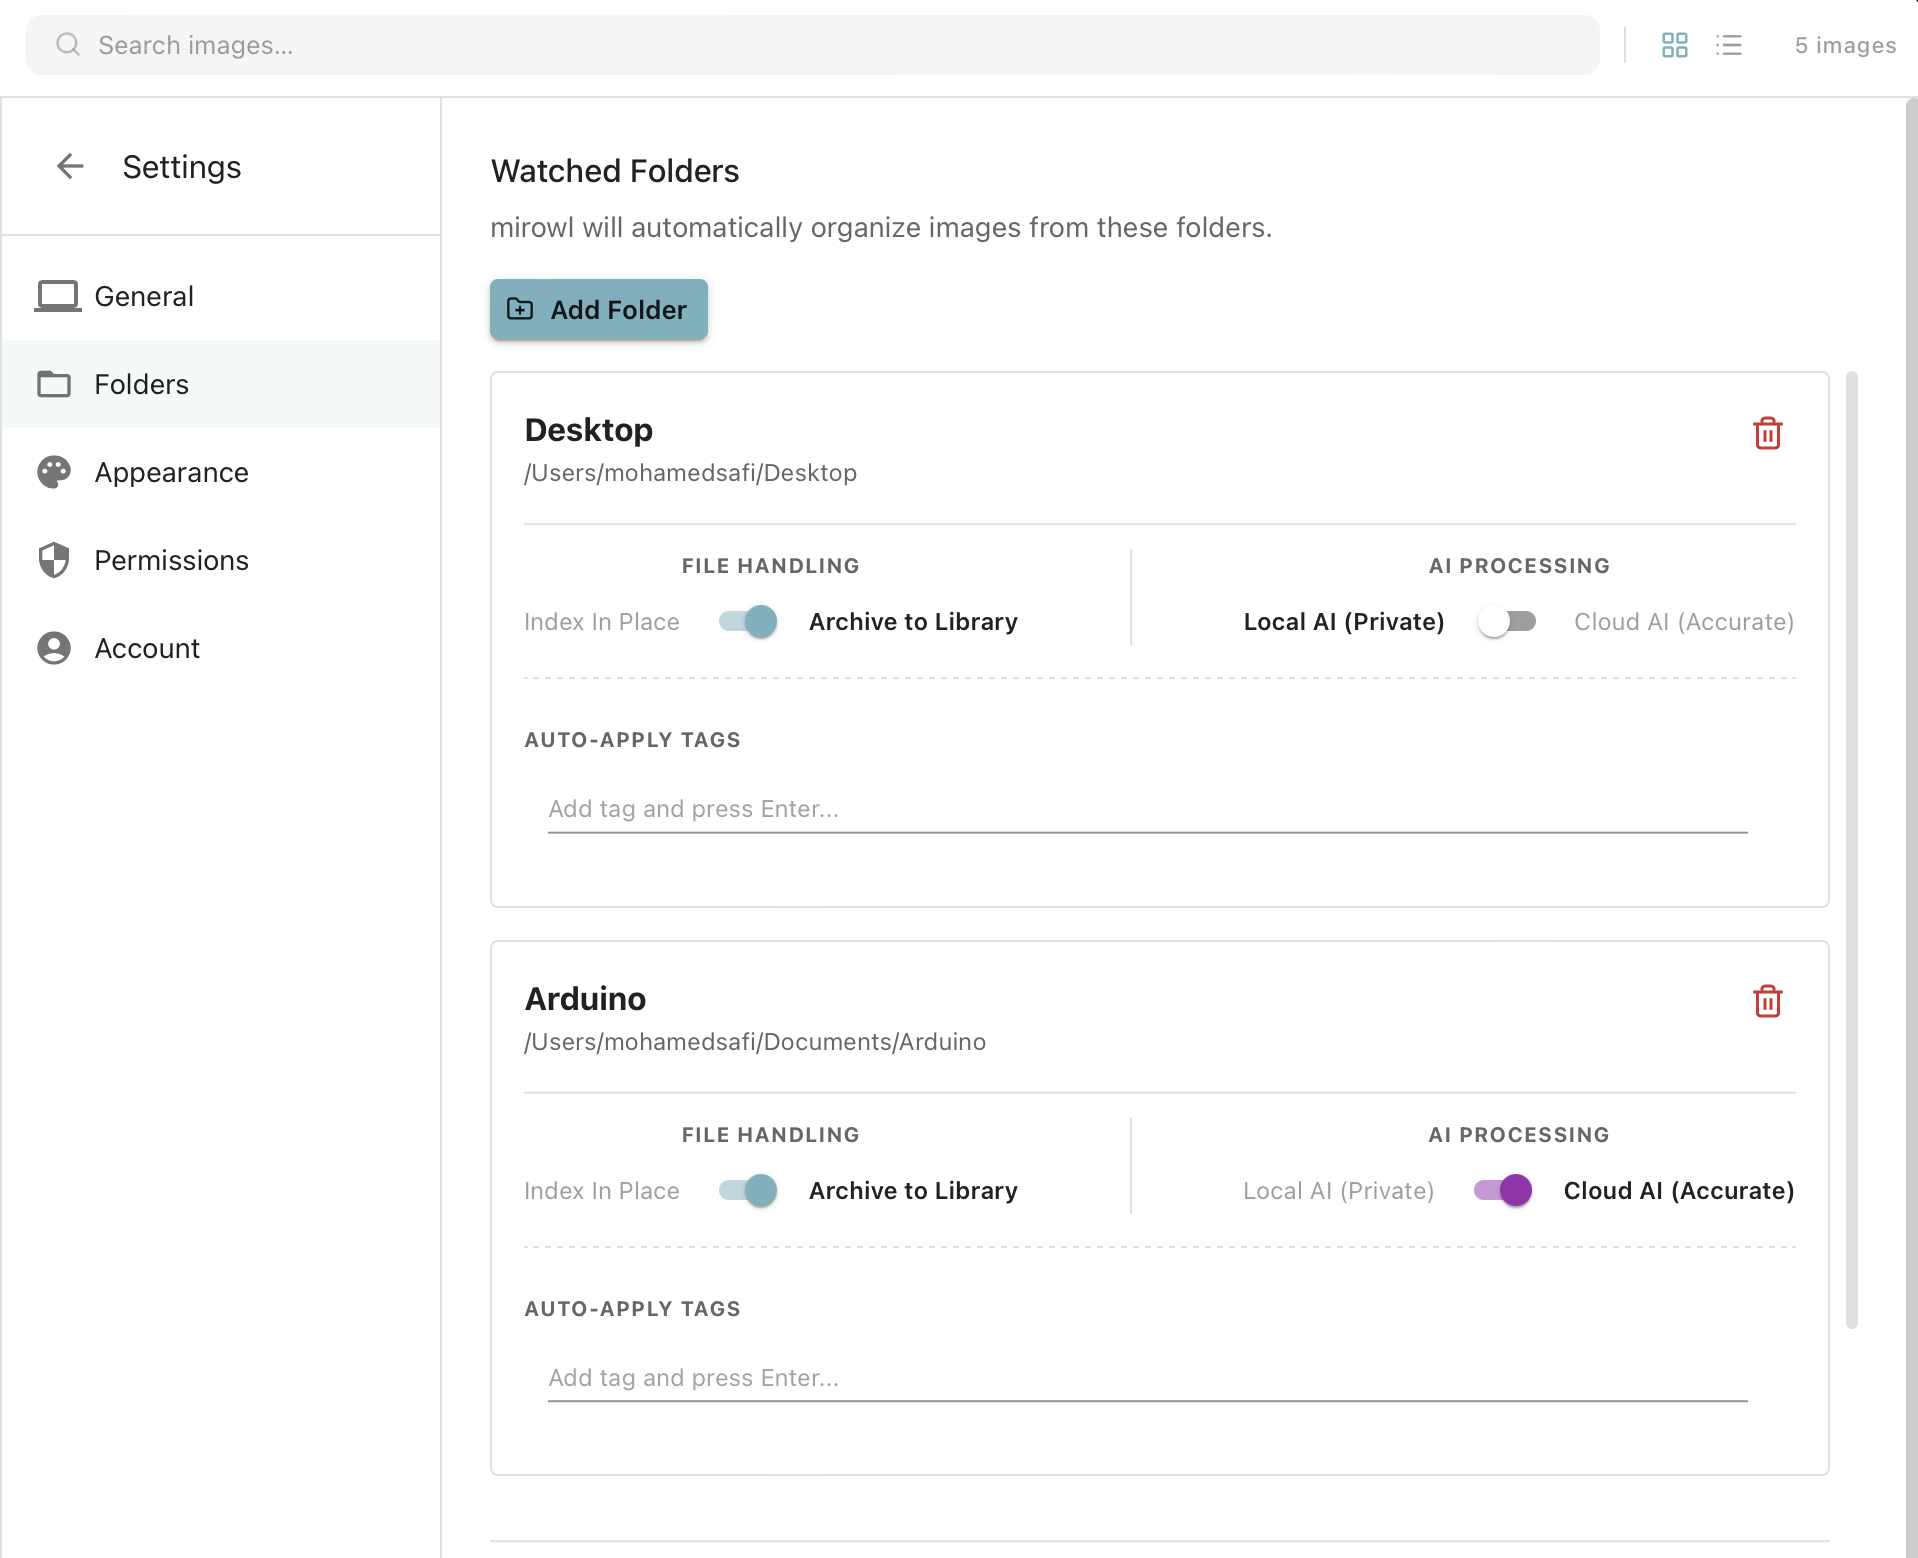Click the Desktop folder title

588,430
